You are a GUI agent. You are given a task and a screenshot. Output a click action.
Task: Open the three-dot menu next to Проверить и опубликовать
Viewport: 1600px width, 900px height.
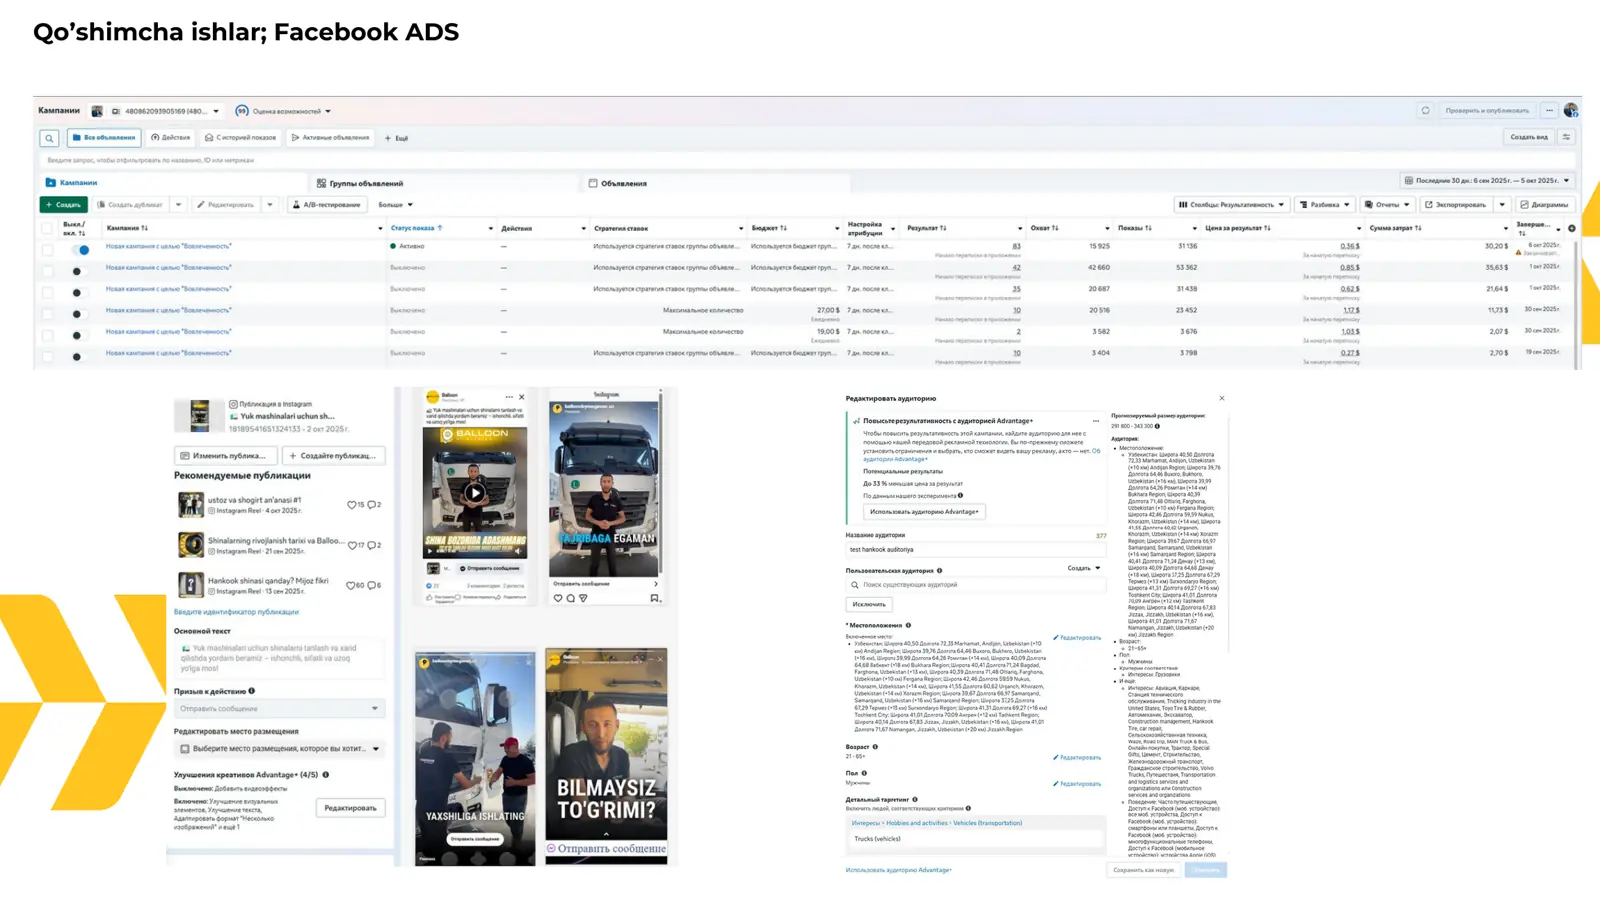[x=1549, y=111]
